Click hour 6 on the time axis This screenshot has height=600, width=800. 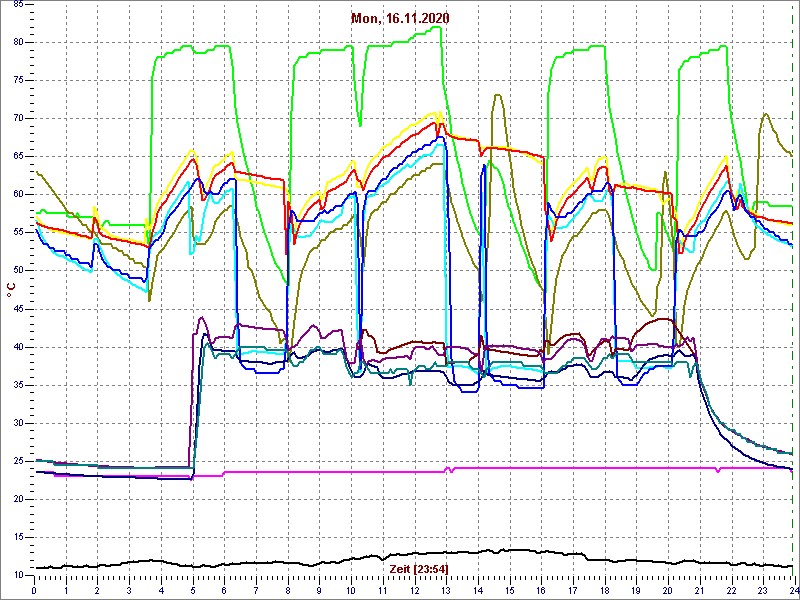coord(224,590)
